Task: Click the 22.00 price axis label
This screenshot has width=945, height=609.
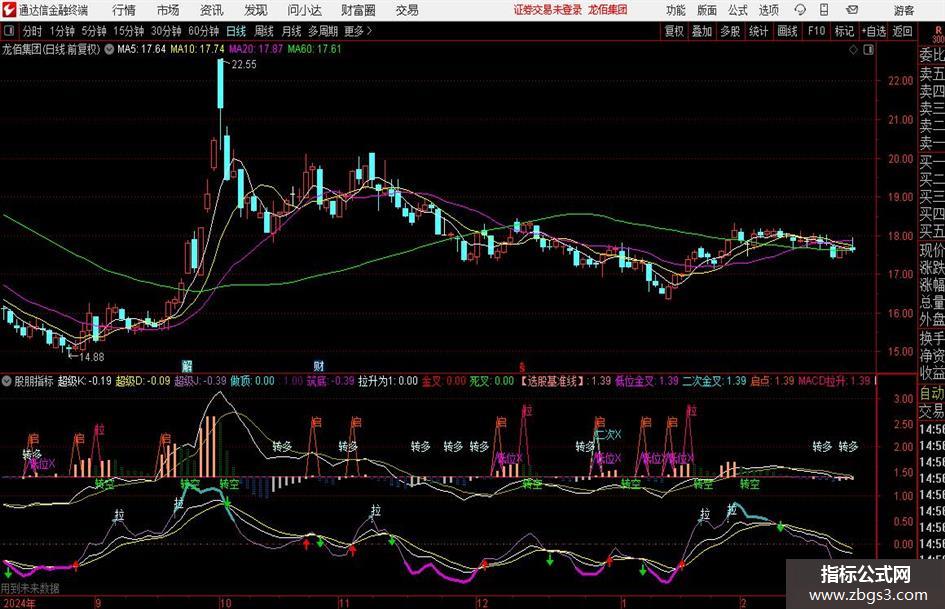Action: pos(900,81)
